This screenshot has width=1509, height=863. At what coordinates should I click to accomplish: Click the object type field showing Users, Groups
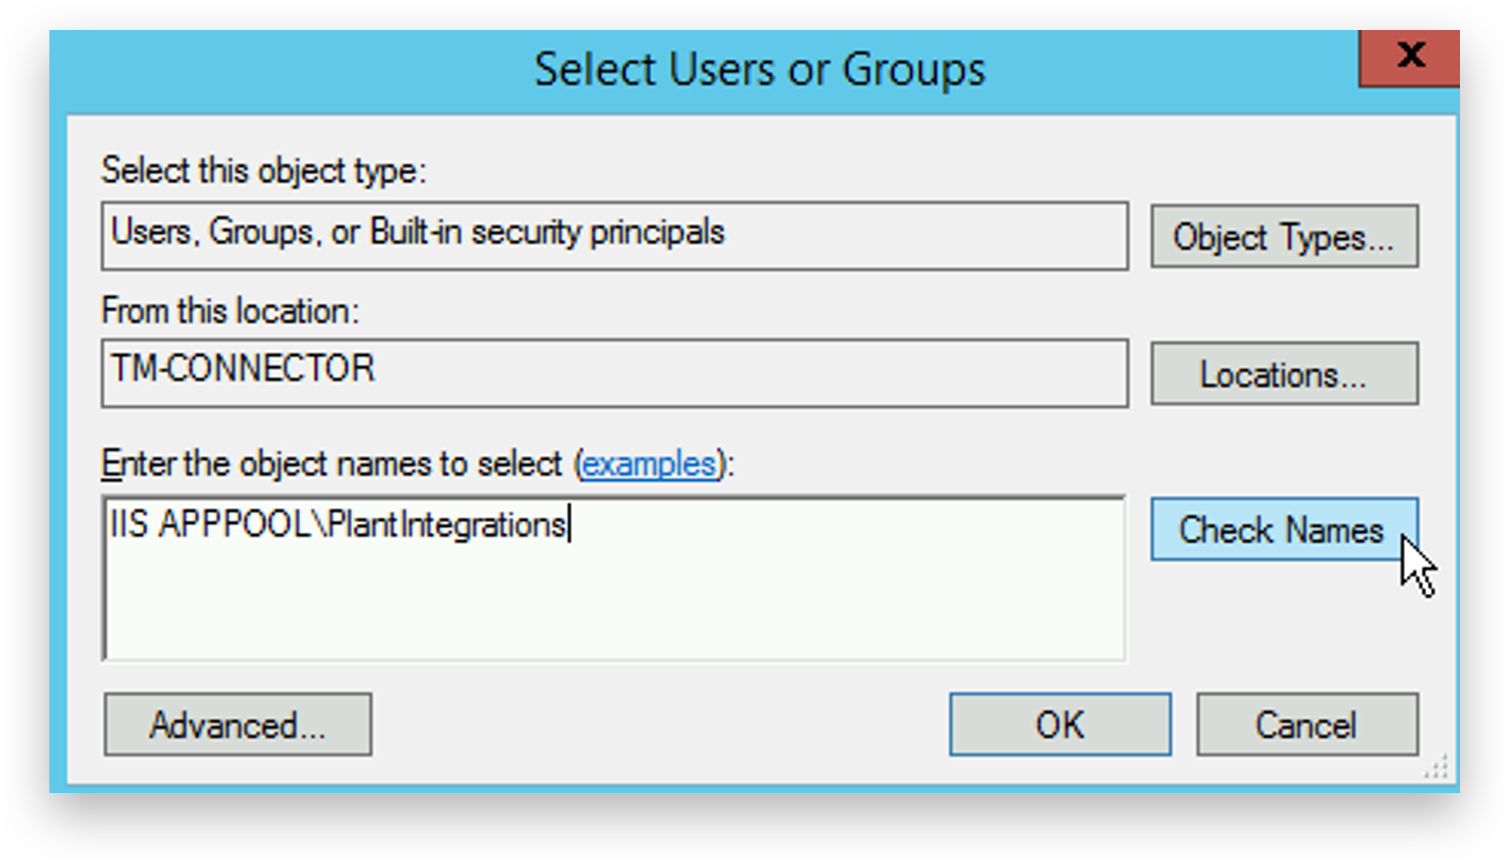tap(613, 236)
